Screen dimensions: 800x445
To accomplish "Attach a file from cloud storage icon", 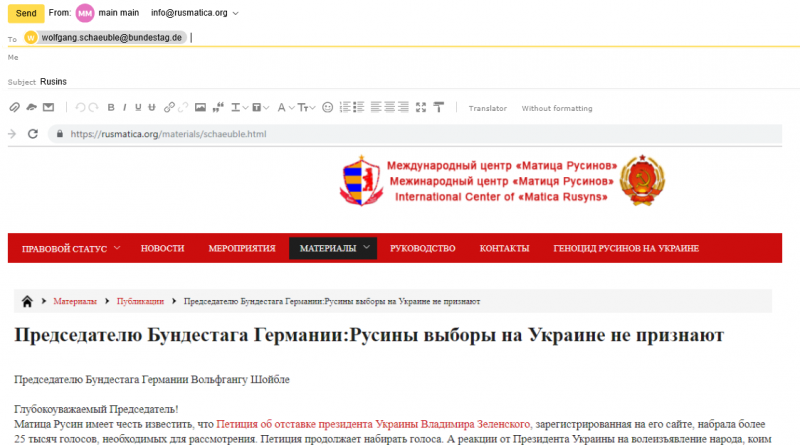I will point(32,107).
